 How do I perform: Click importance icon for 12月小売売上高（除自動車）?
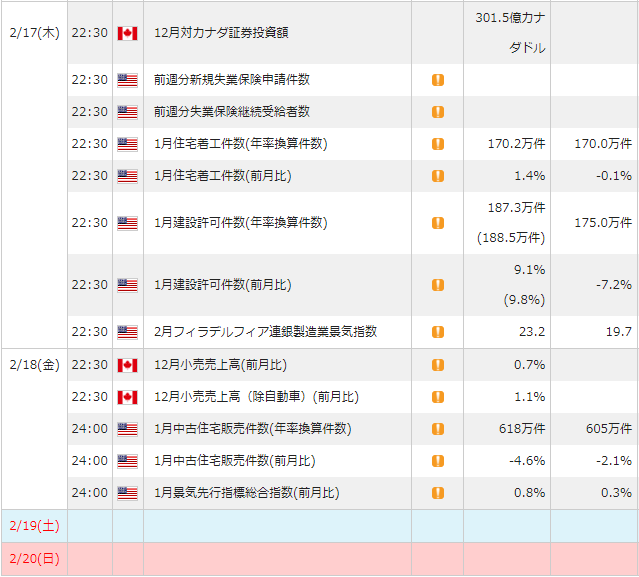[438, 397]
